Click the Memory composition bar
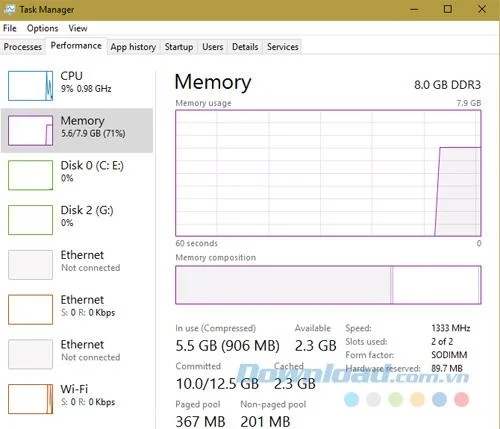 pyautogui.click(x=328, y=285)
